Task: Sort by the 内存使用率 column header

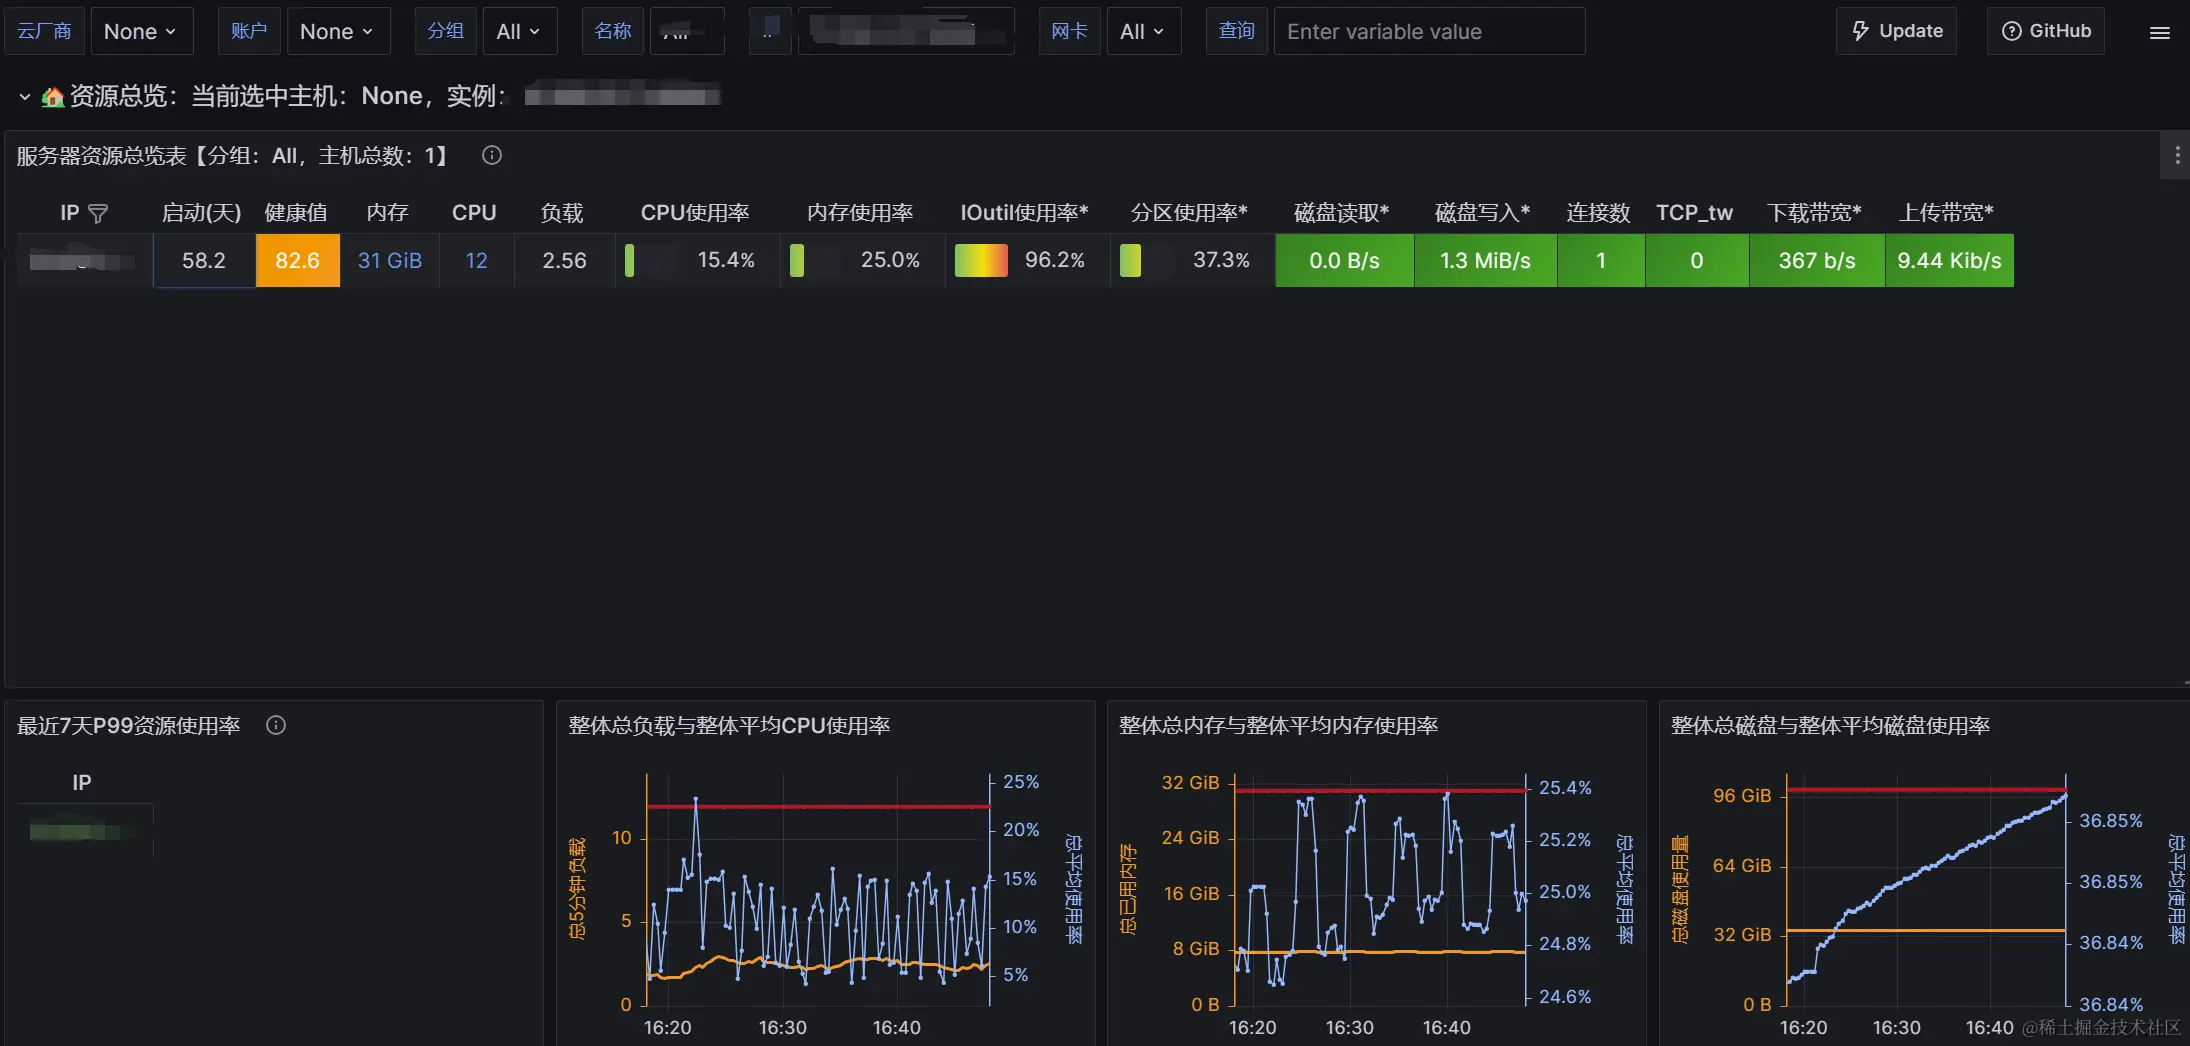Action: pos(860,212)
